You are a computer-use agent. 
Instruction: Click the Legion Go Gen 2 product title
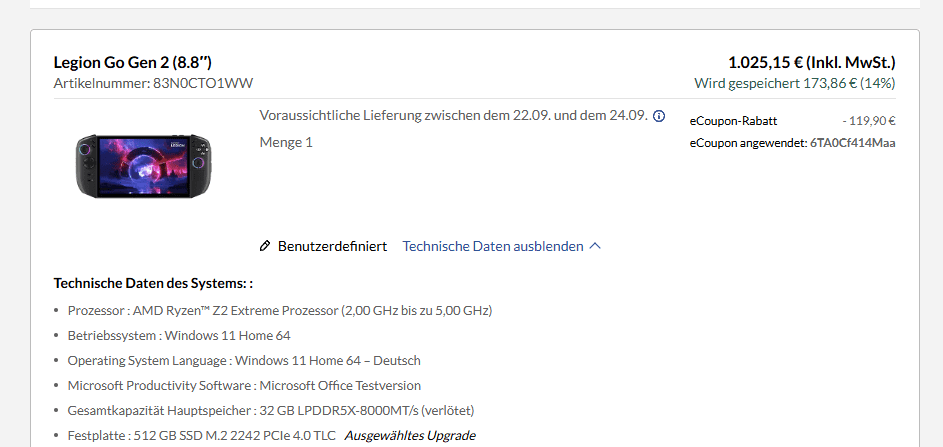point(132,63)
